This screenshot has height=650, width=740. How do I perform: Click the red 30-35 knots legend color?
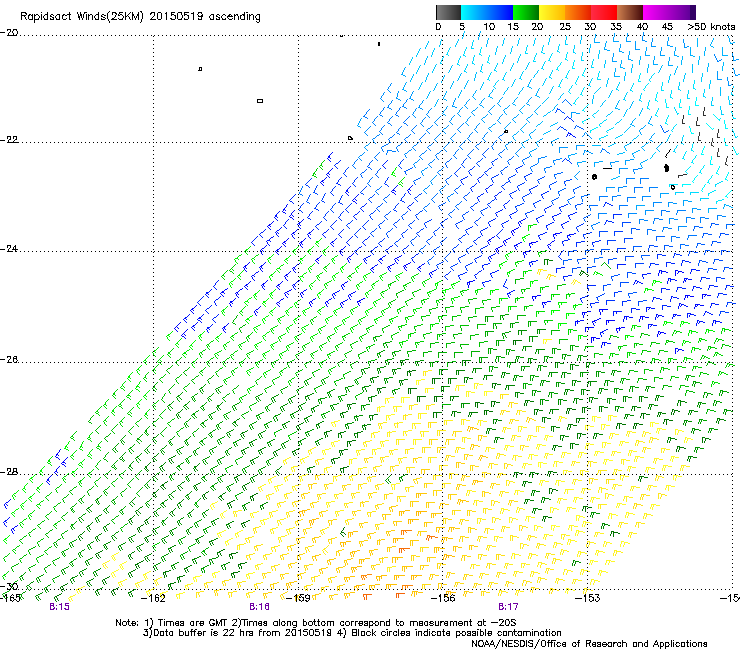point(604,12)
